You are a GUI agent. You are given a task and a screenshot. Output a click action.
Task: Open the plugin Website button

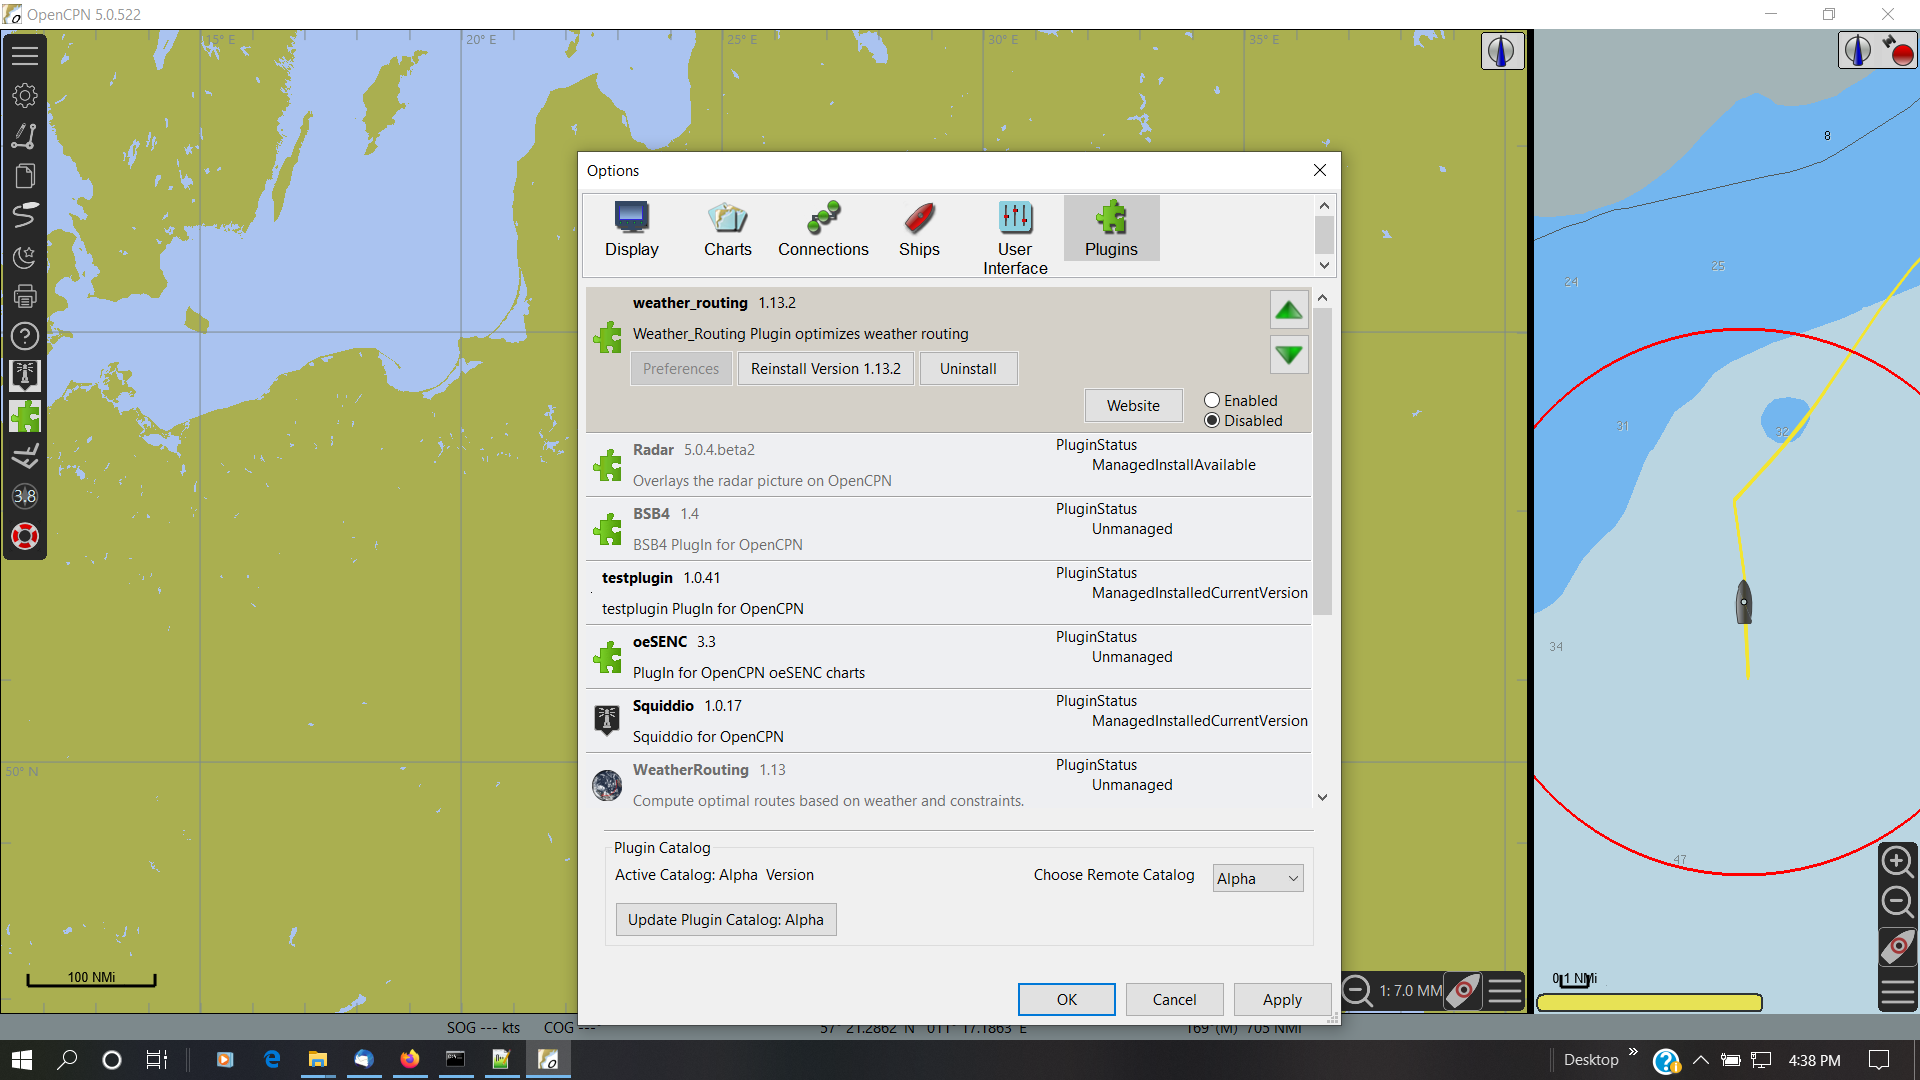coord(1133,405)
